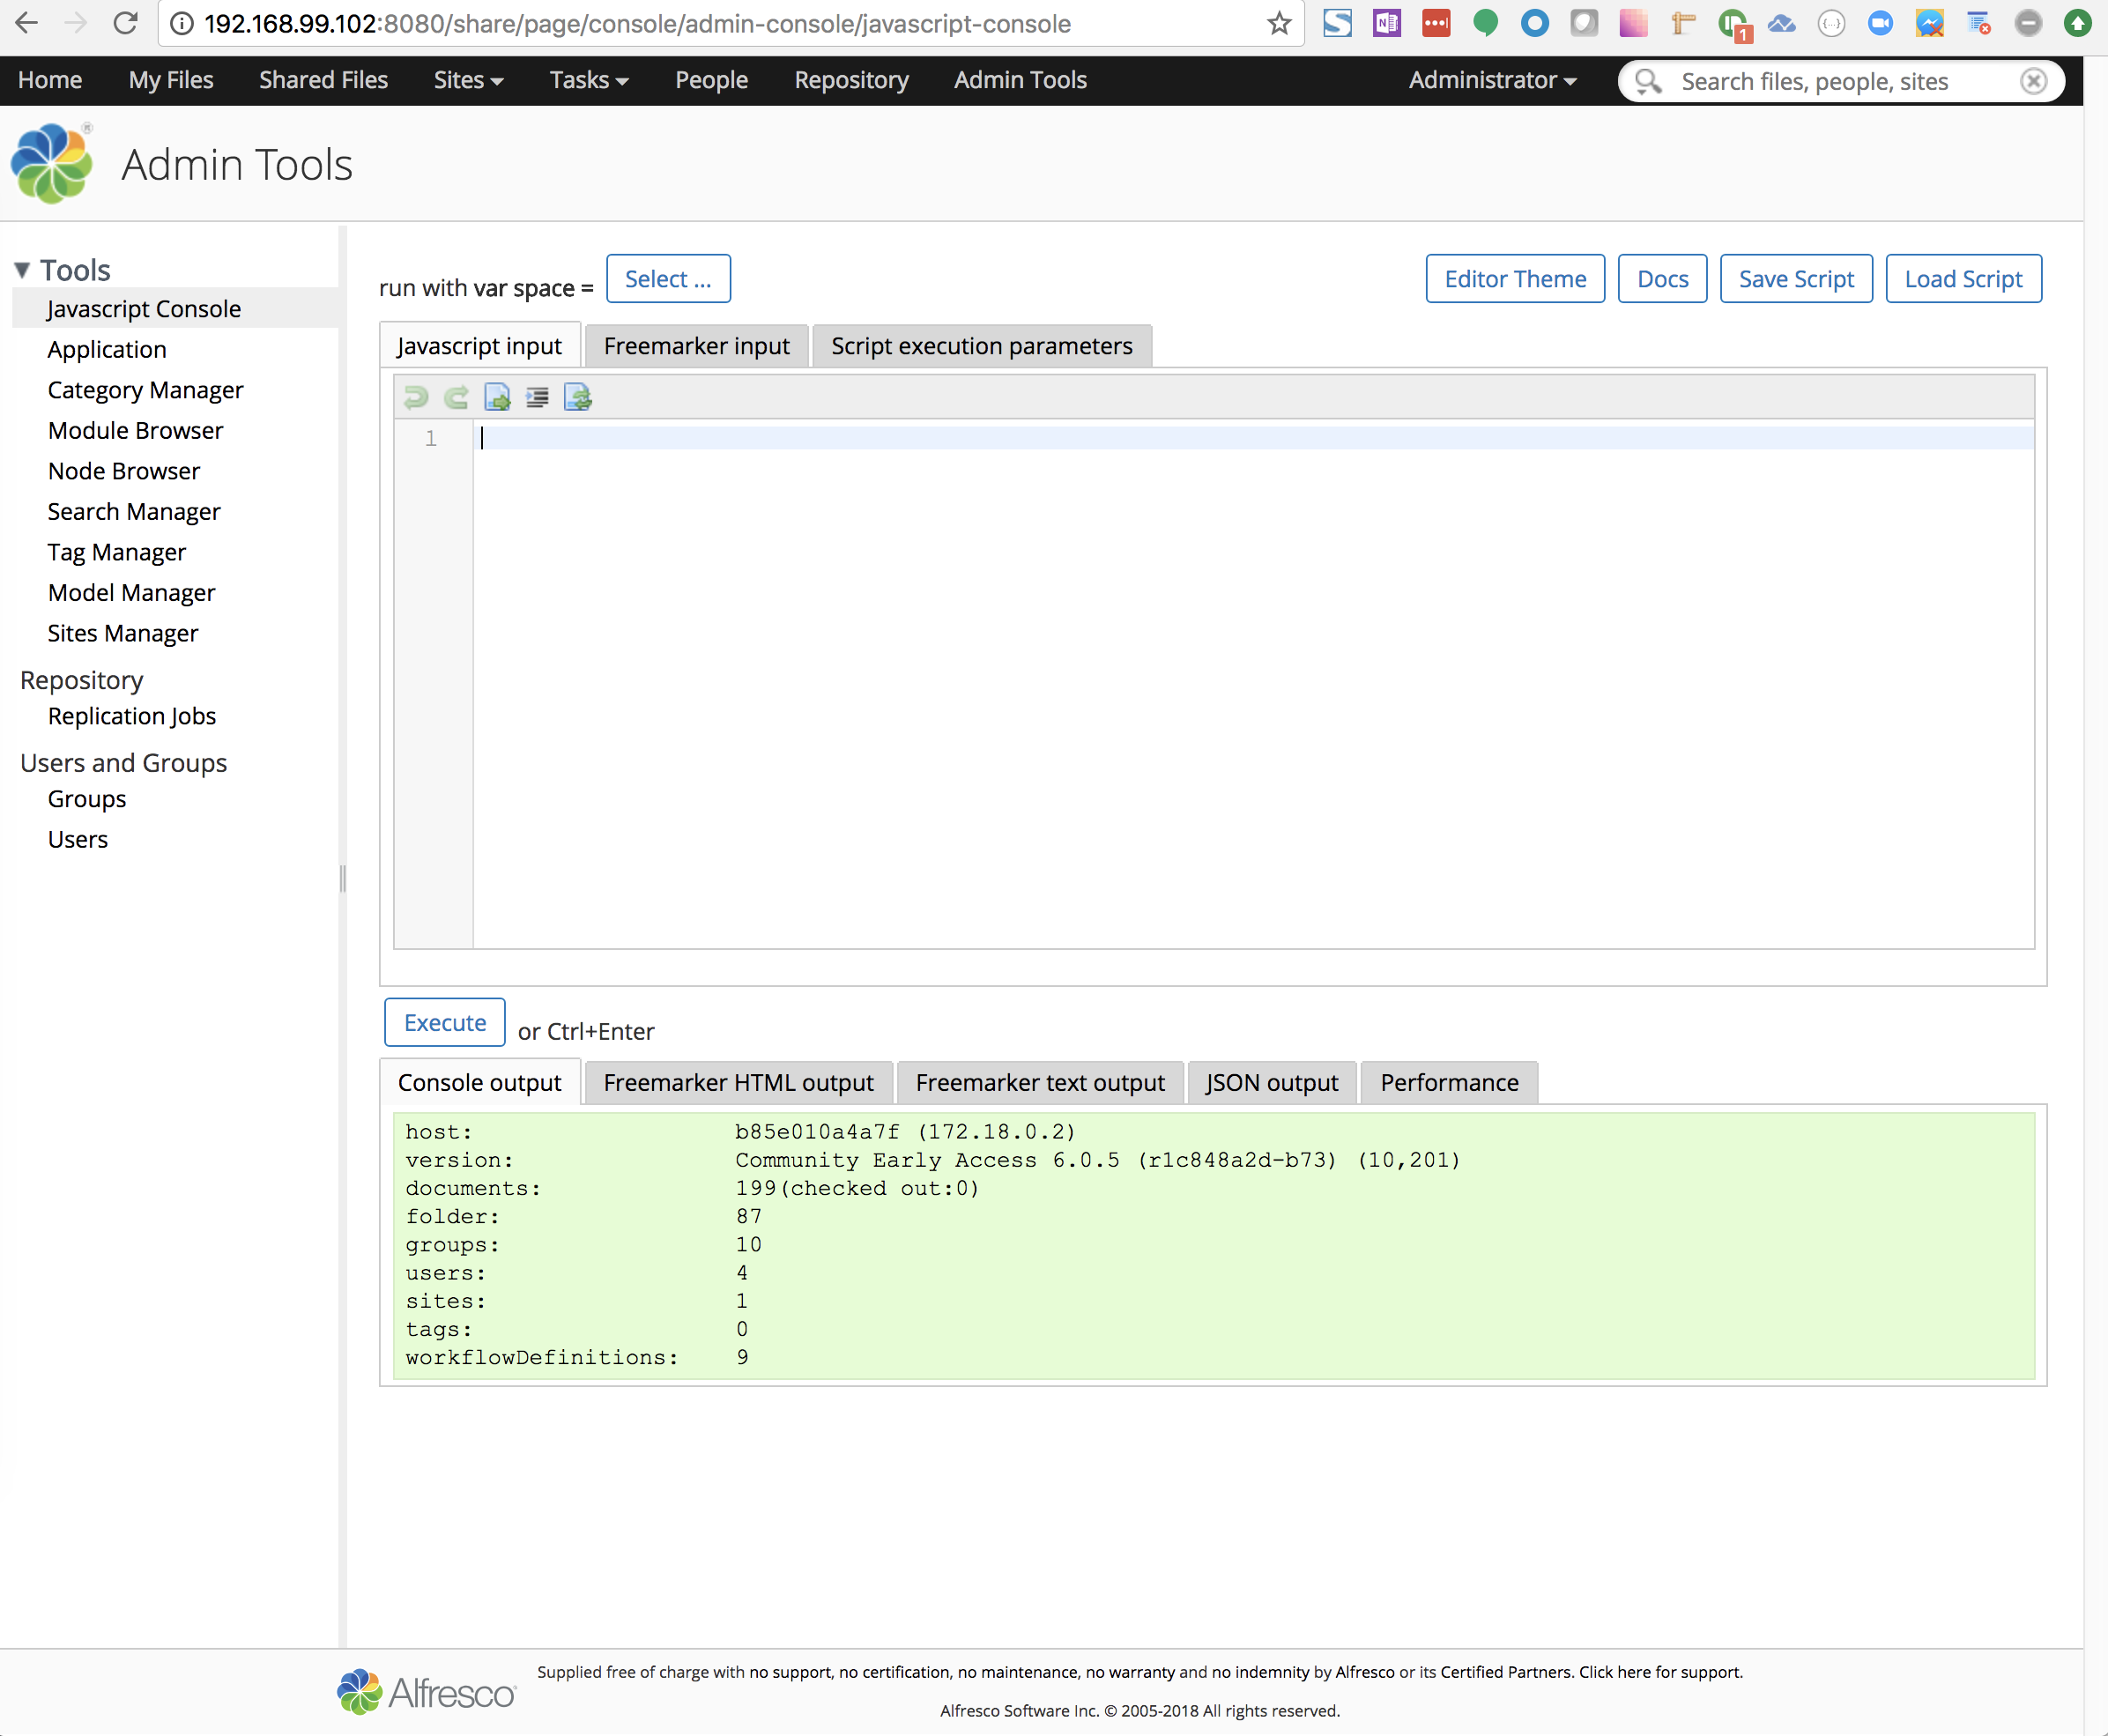The image size is (2108, 1736).
Task: Clear the search box with X icon
Action: tap(2033, 81)
